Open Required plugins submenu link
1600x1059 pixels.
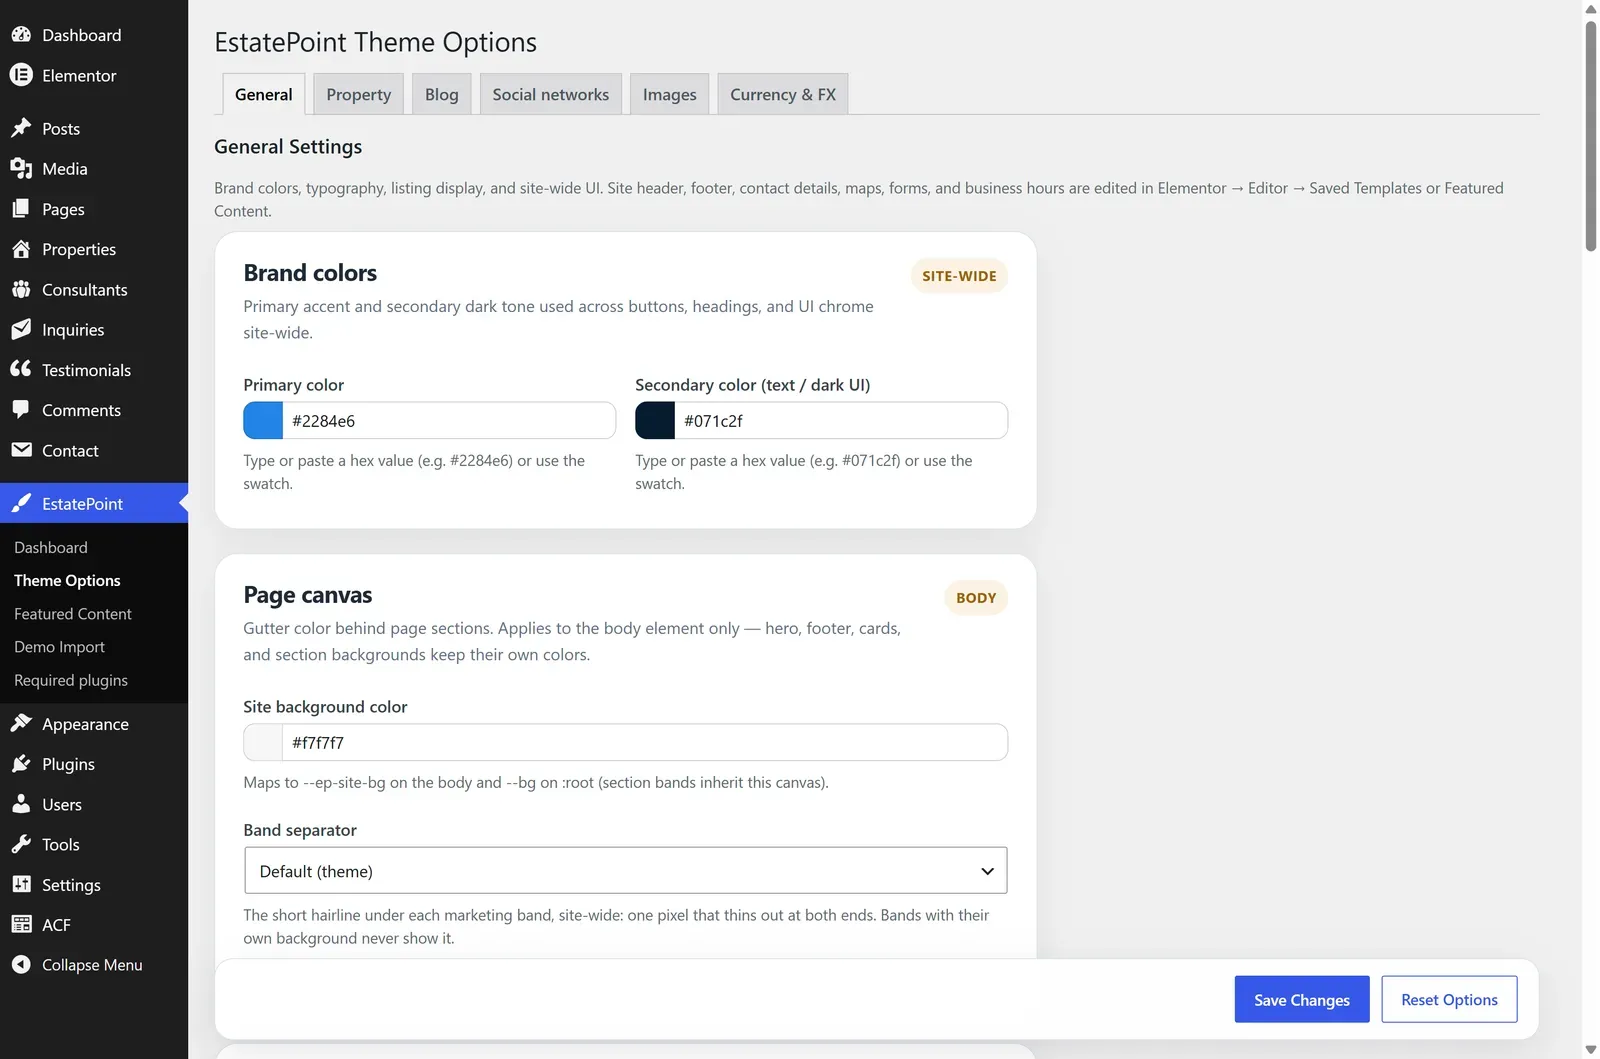71,680
